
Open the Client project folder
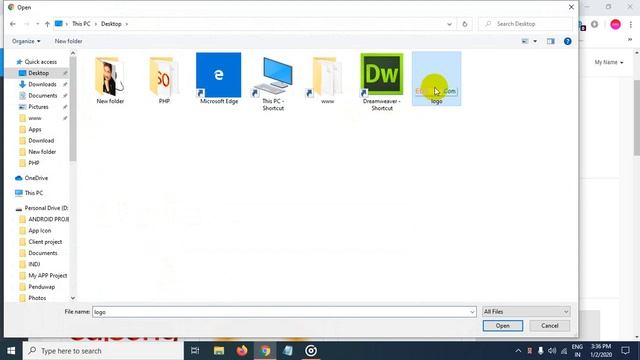coord(45,242)
